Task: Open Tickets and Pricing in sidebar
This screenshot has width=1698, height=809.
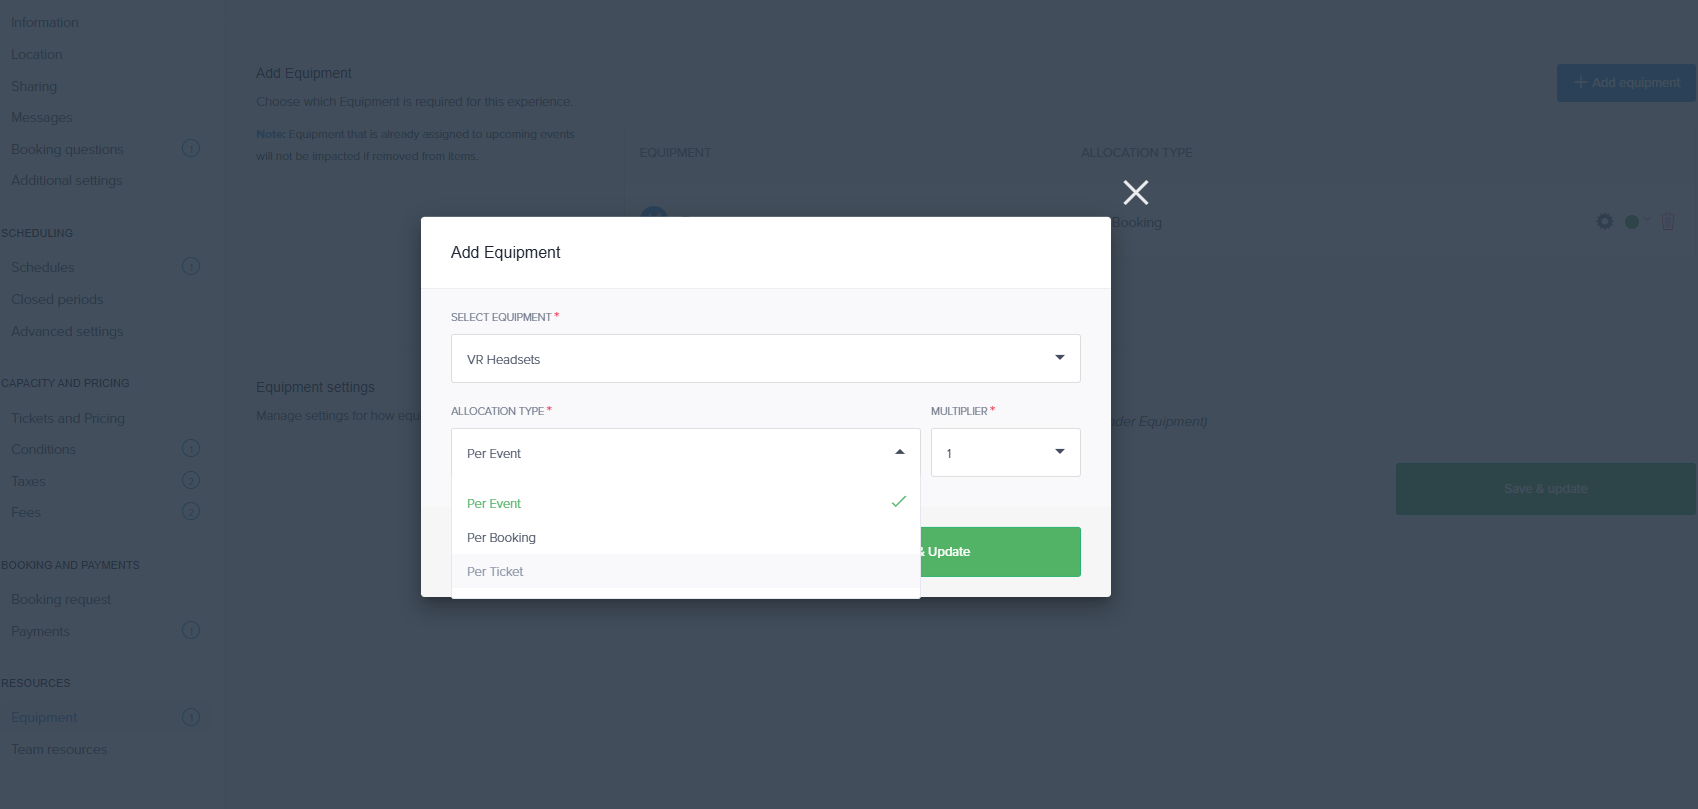Action: pos(68,418)
